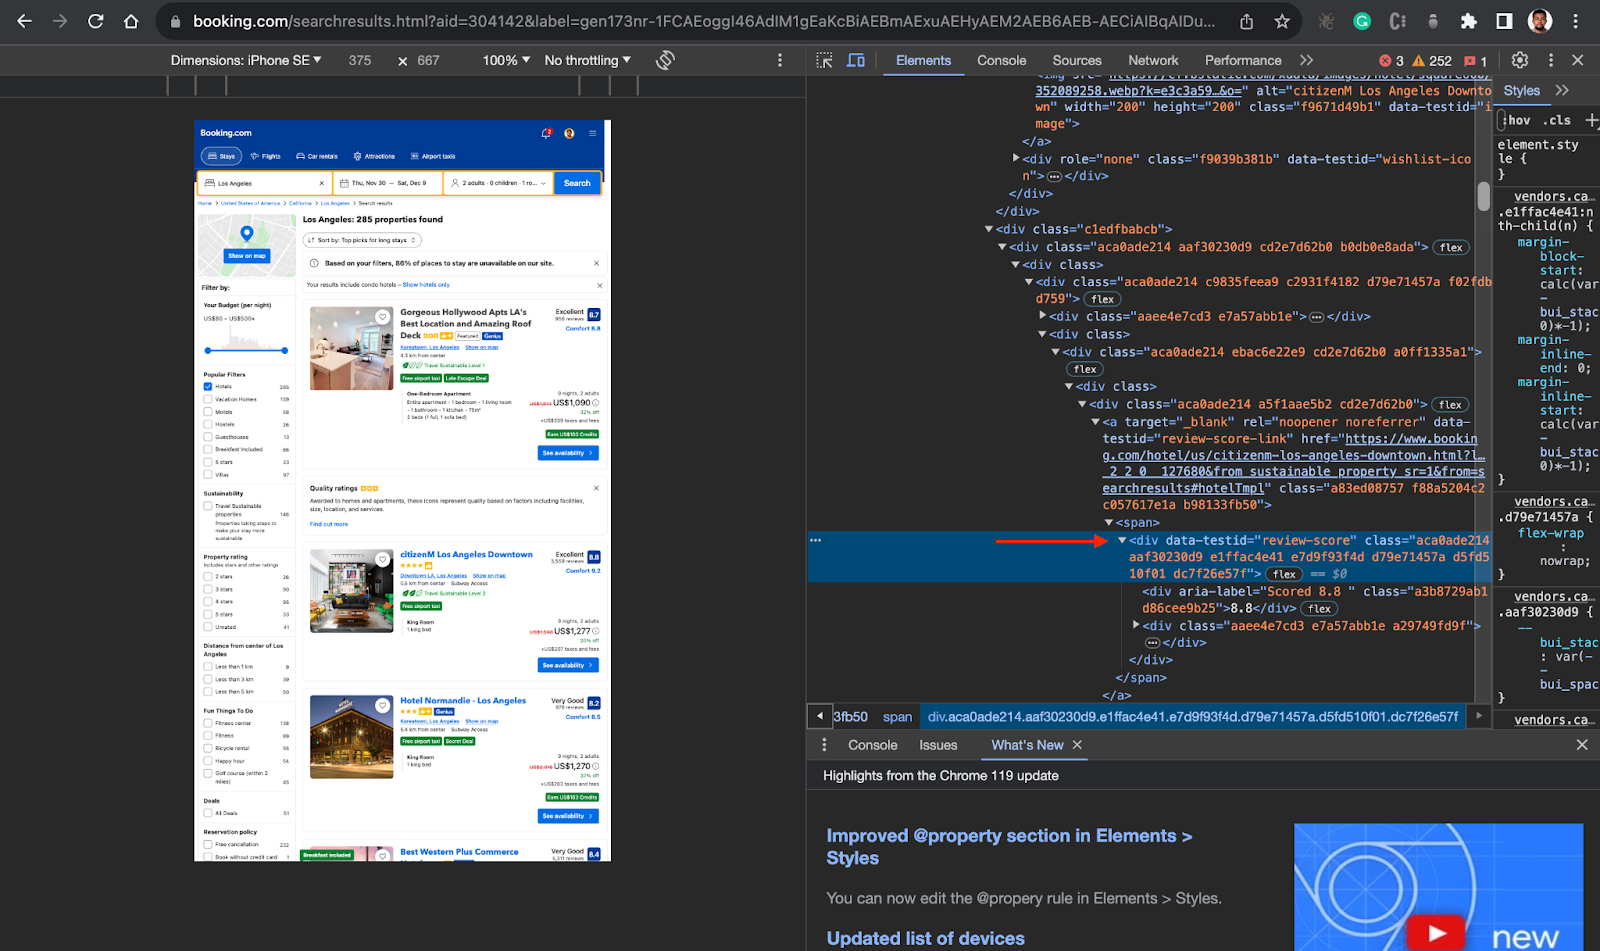Rotate the device viewport orientation
The image size is (1600, 951).
665,60
